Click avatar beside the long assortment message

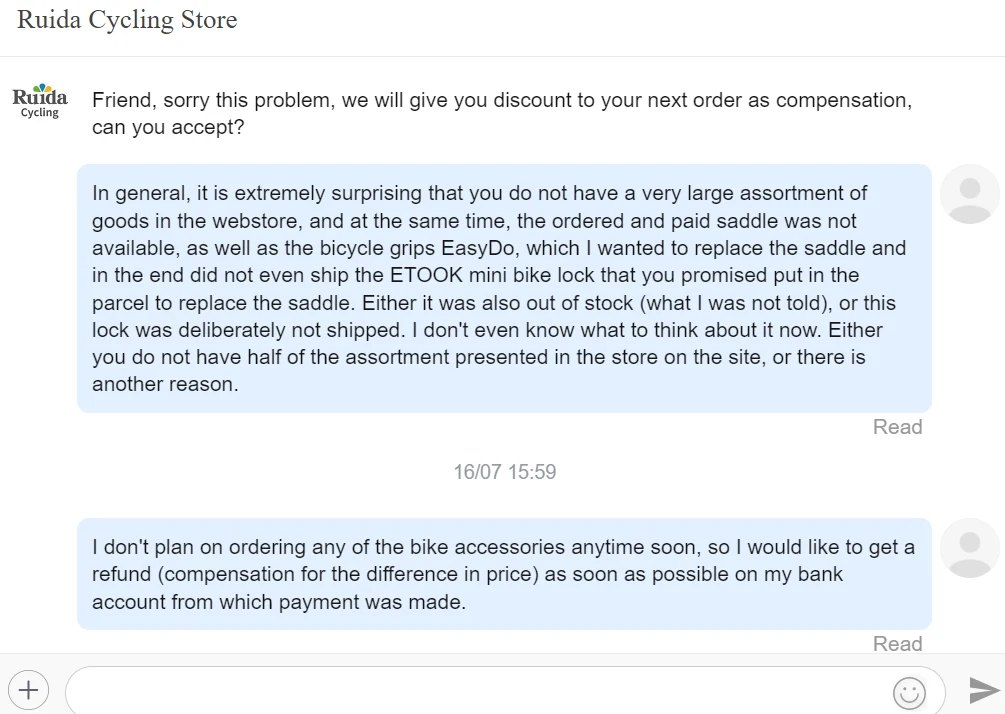coord(969,194)
